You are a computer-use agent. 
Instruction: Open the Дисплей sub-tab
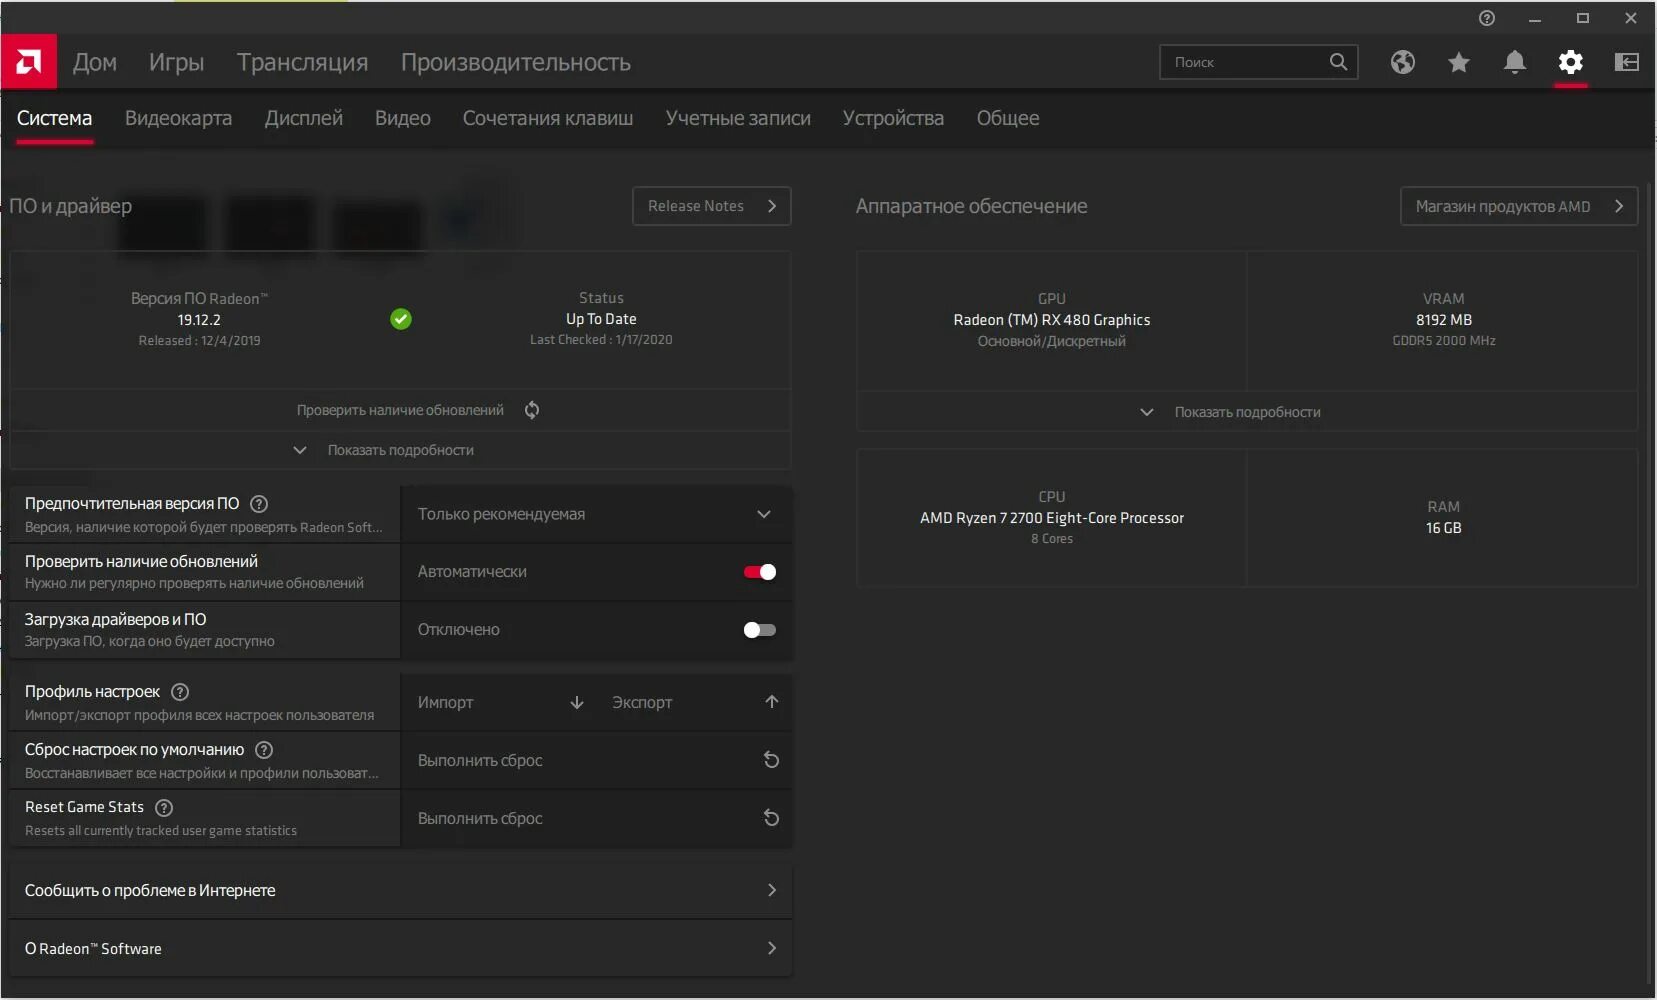[x=304, y=118]
